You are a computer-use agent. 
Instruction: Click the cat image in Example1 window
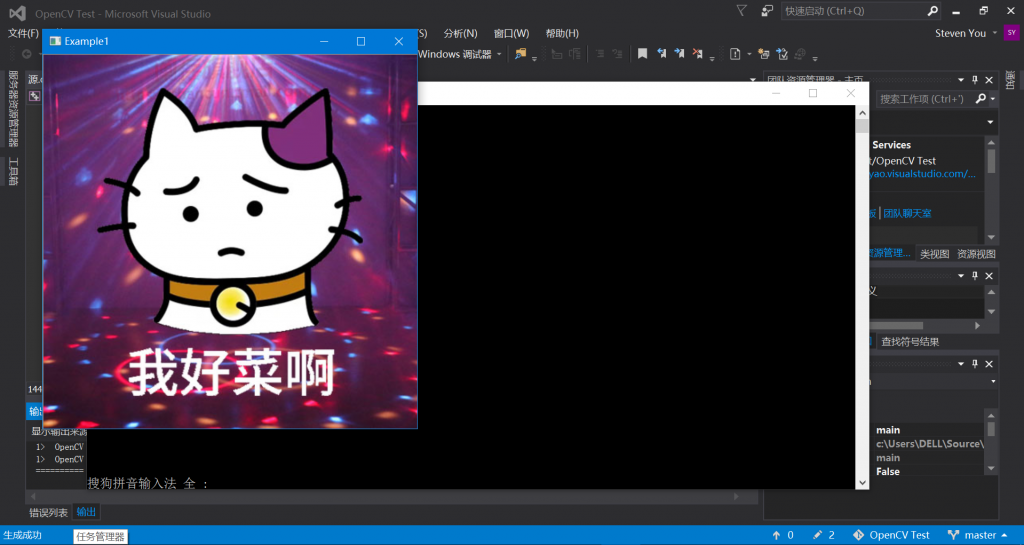tap(230, 241)
